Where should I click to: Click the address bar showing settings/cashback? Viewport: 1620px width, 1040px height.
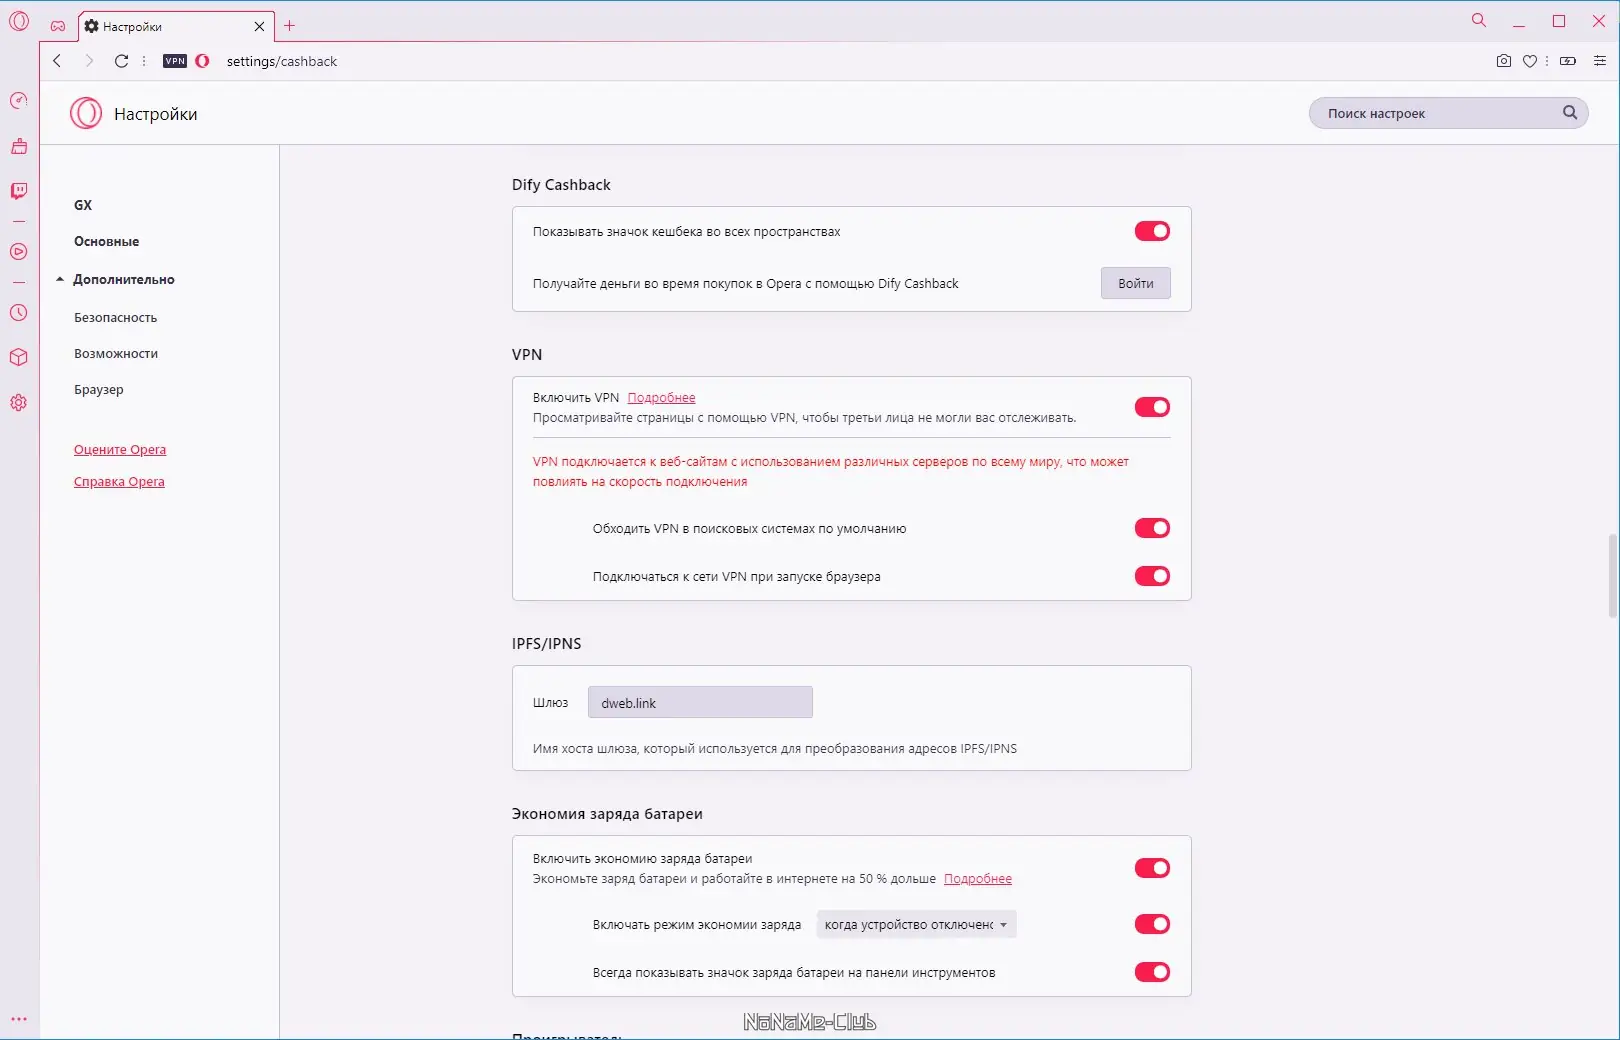tap(282, 61)
